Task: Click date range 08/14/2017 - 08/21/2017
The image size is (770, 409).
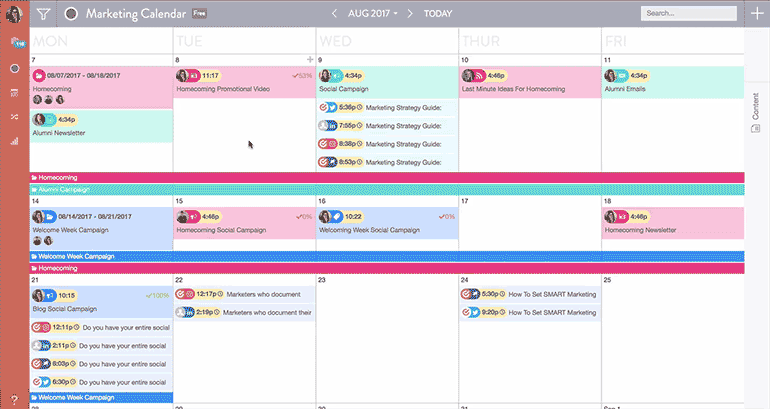Action: pos(95,217)
